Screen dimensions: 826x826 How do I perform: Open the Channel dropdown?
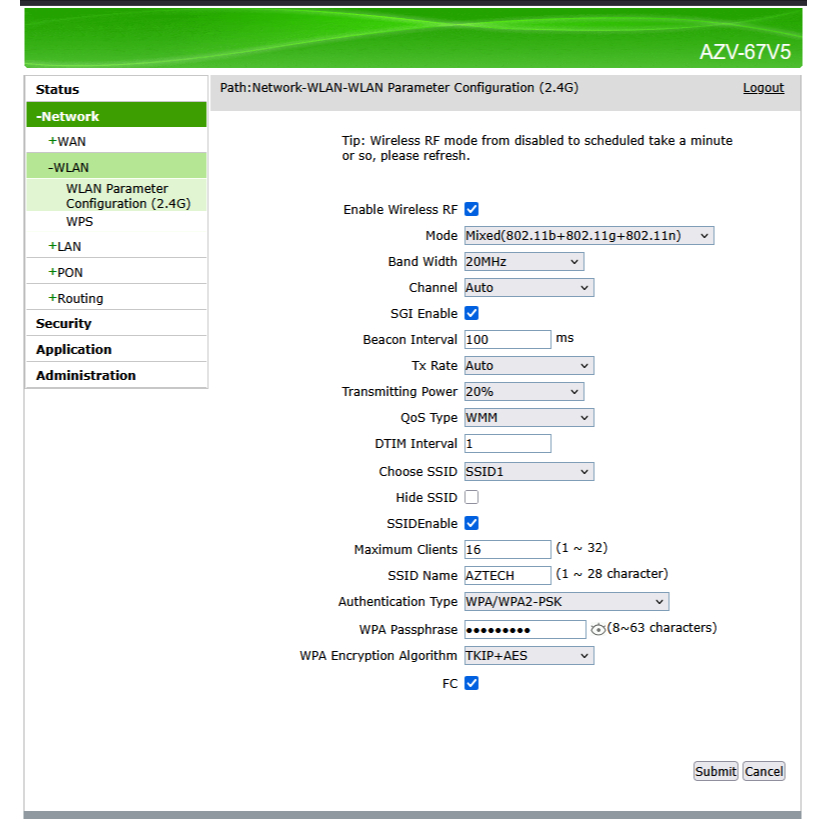pyautogui.click(x=529, y=288)
